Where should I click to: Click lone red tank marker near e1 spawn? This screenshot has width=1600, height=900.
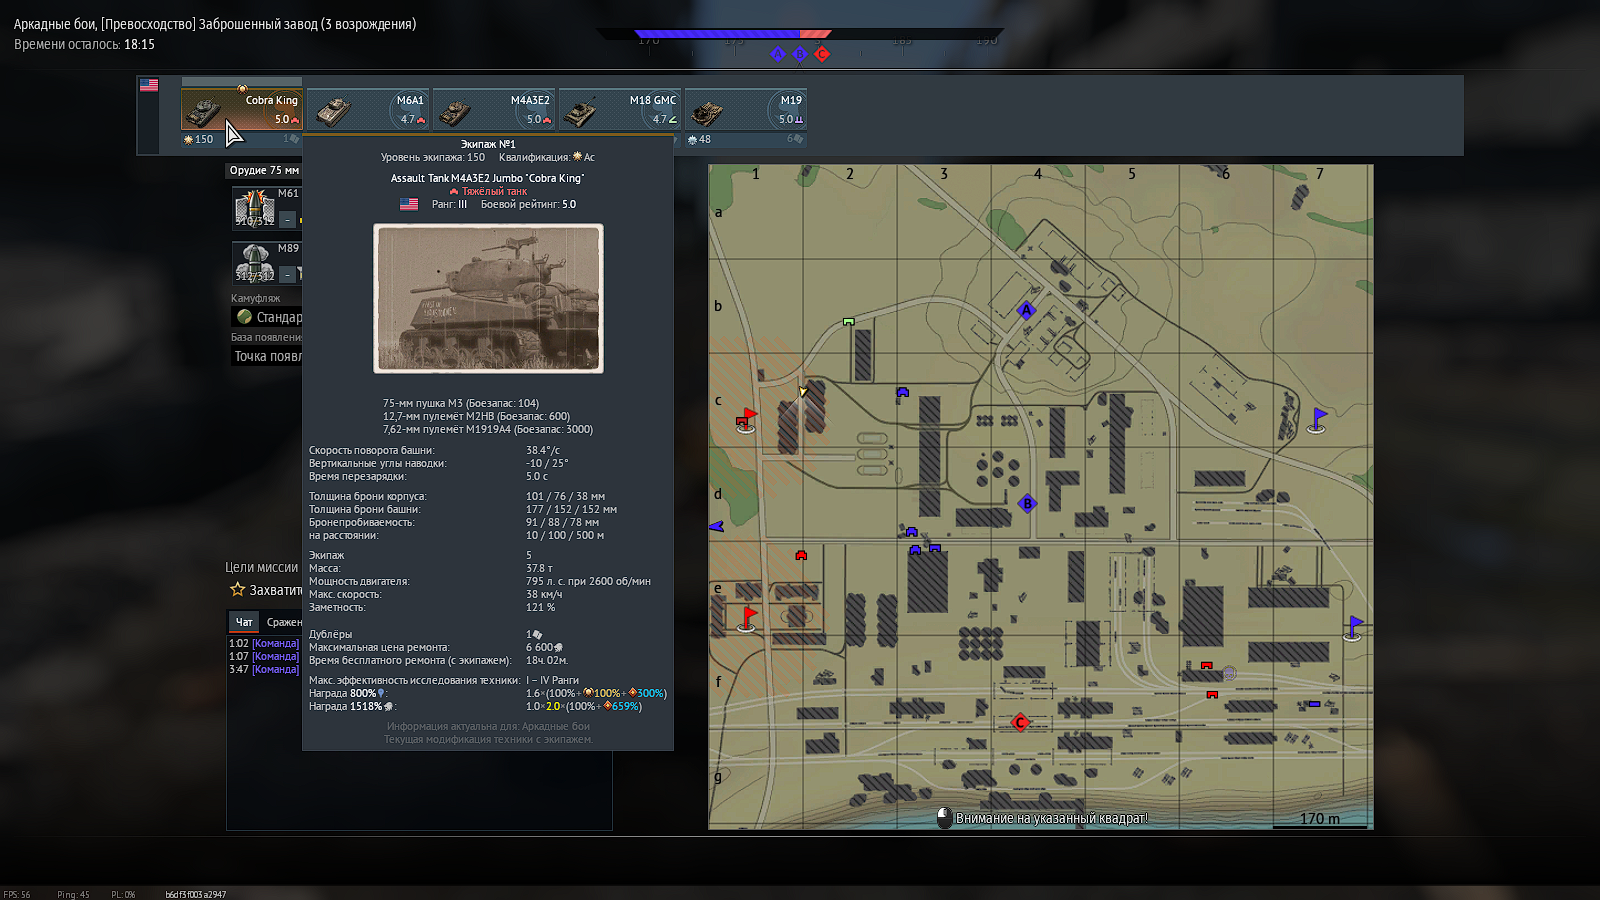click(801, 555)
